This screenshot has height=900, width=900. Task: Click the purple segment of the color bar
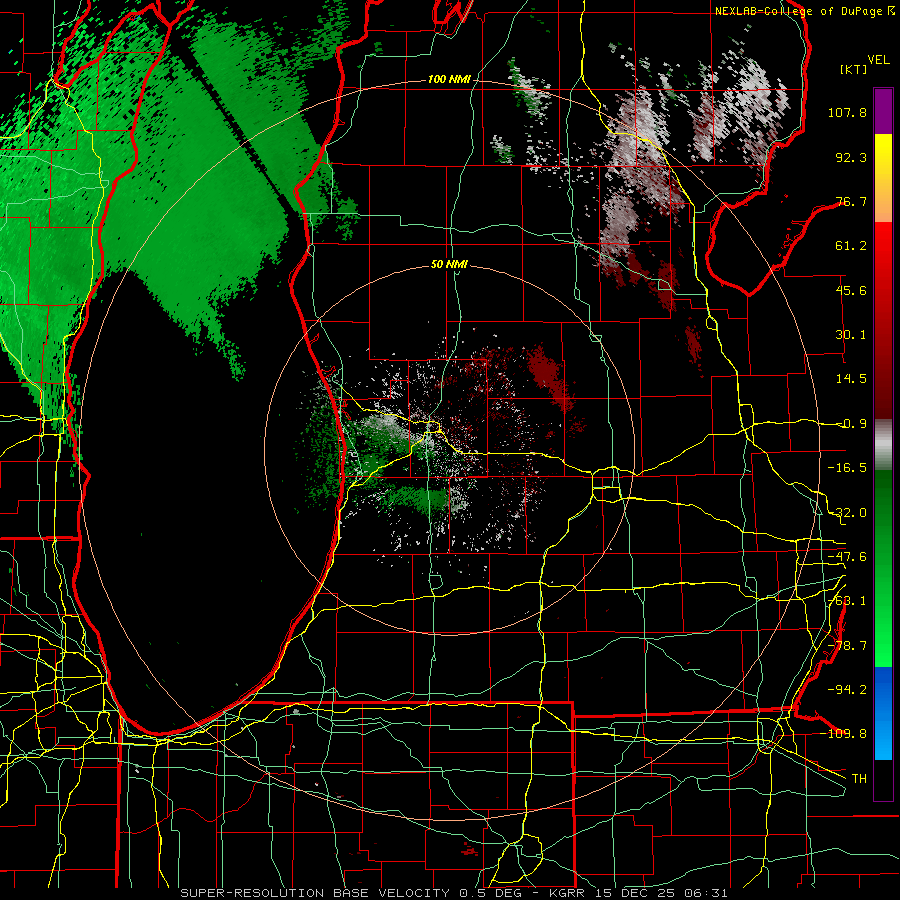883,111
